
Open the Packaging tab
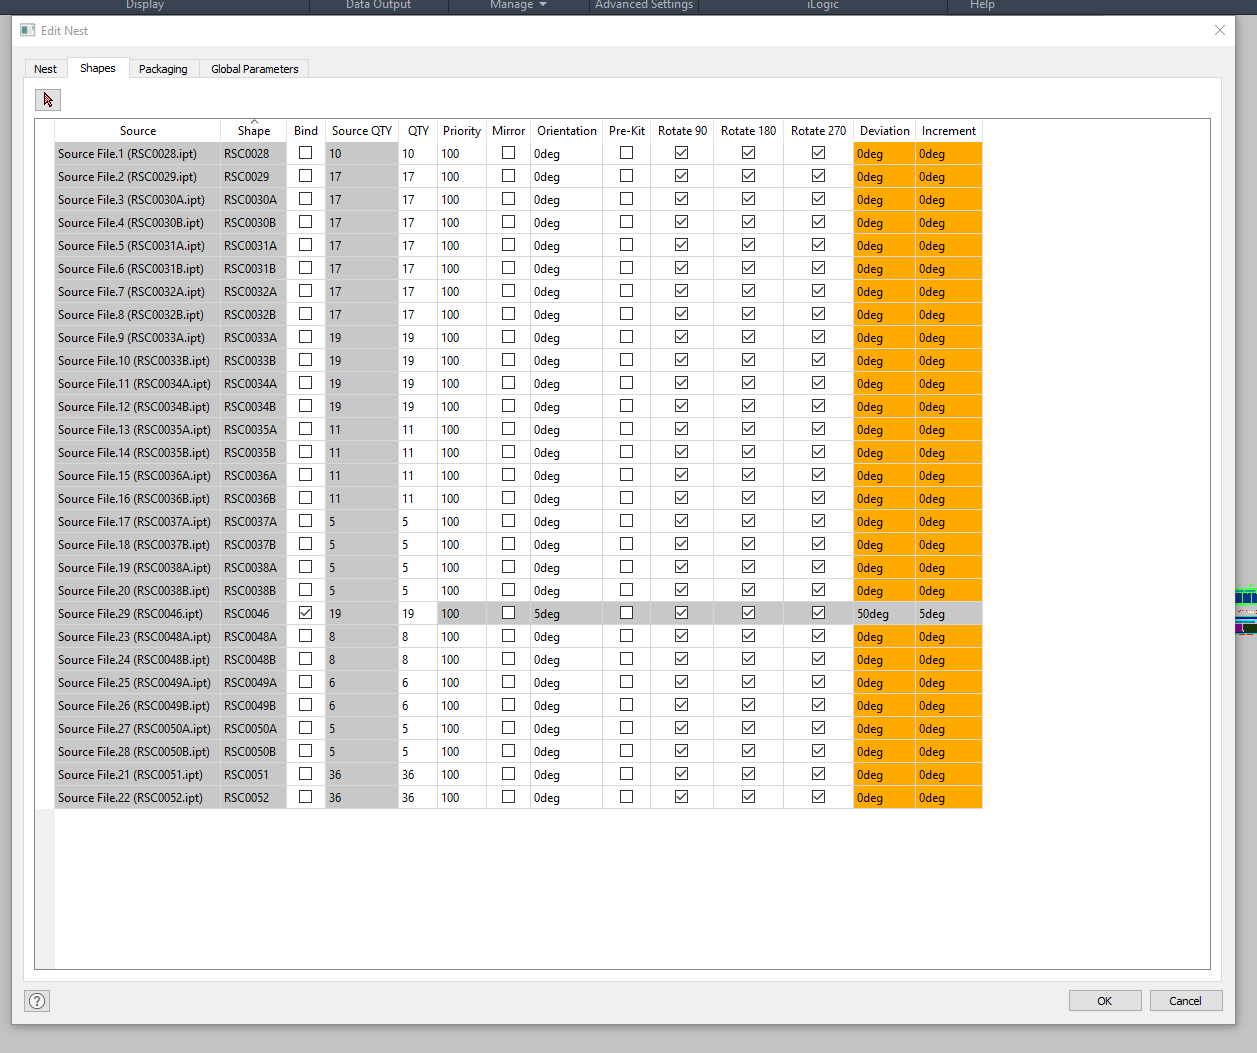tap(163, 68)
